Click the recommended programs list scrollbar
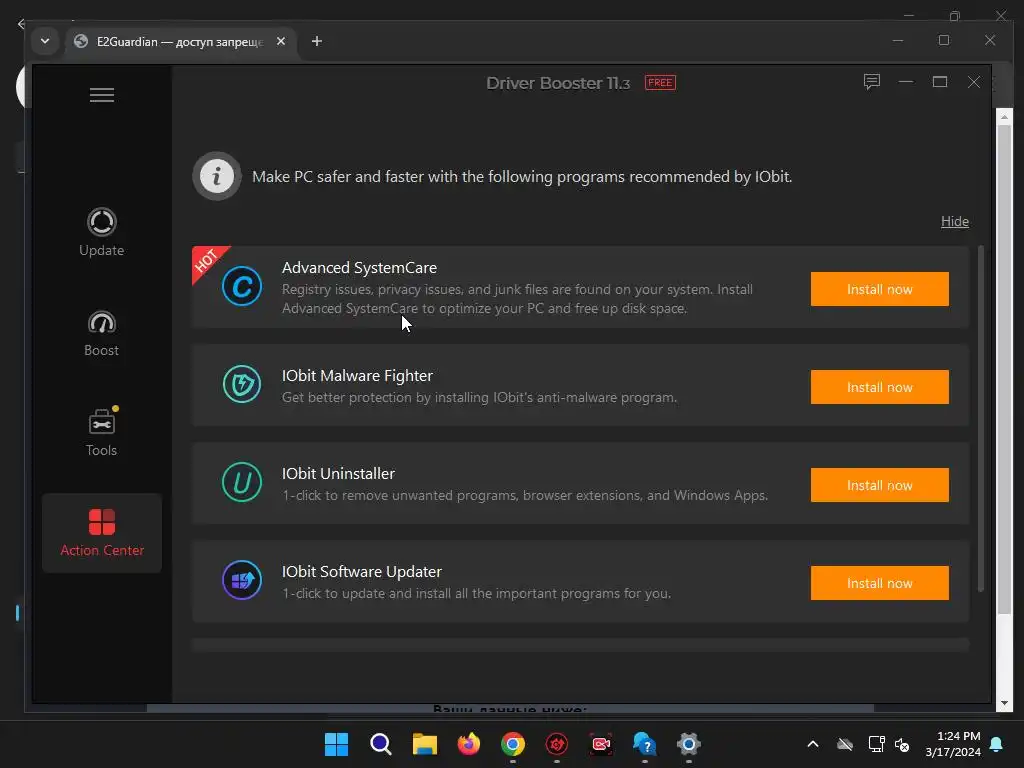 [x=980, y=418]
